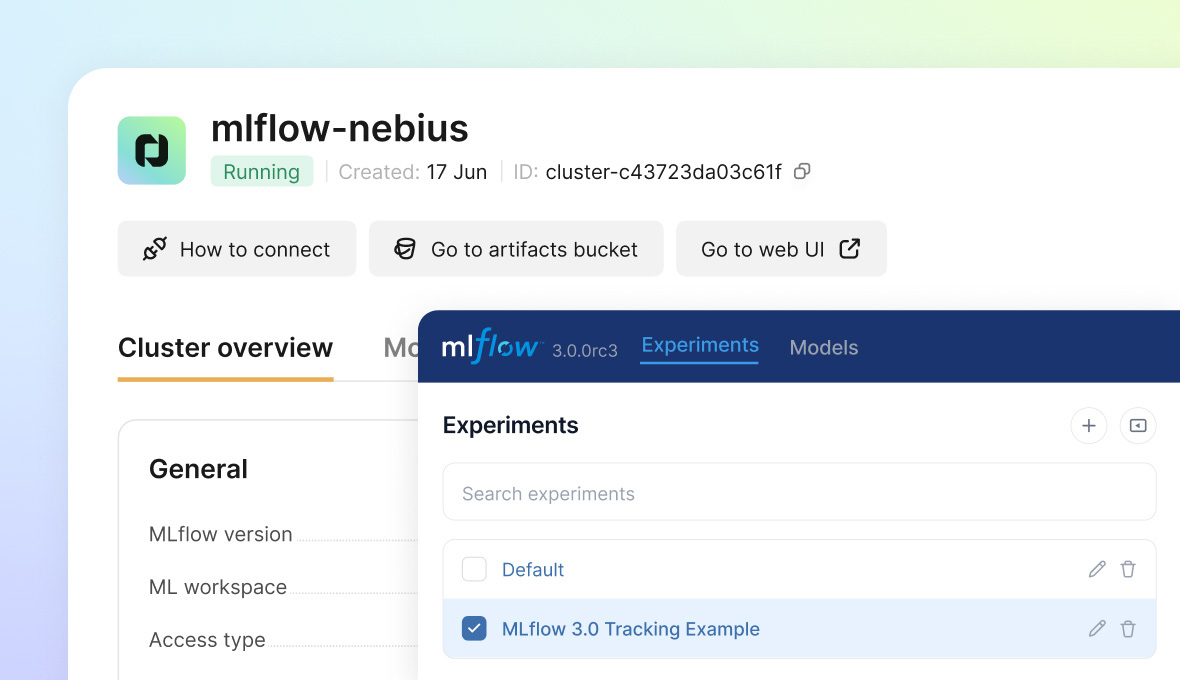The height and width of the screenshot is (680, 1180).
Task: Open the Models tab in MLflow header
Action: coord(824,348)
